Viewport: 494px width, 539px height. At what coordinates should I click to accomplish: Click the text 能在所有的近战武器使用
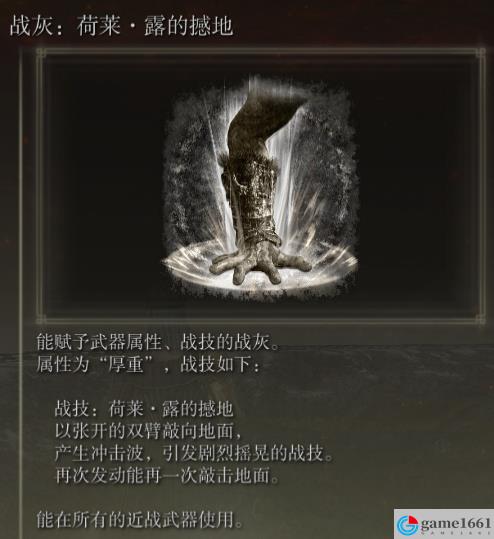[x=139, y=519]
